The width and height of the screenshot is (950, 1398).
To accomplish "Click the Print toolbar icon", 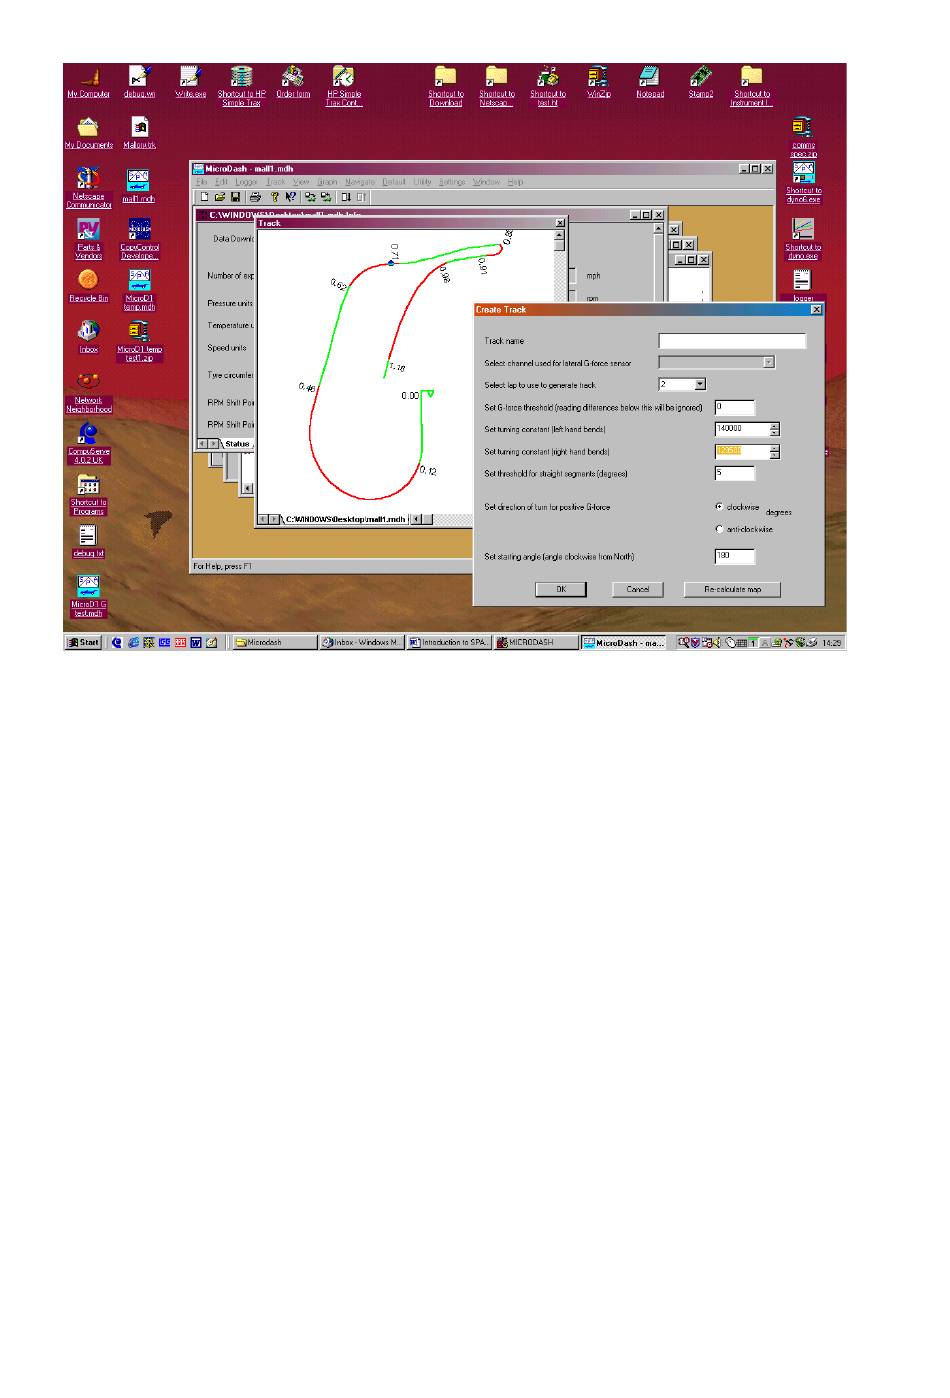I will click(255, 197).
